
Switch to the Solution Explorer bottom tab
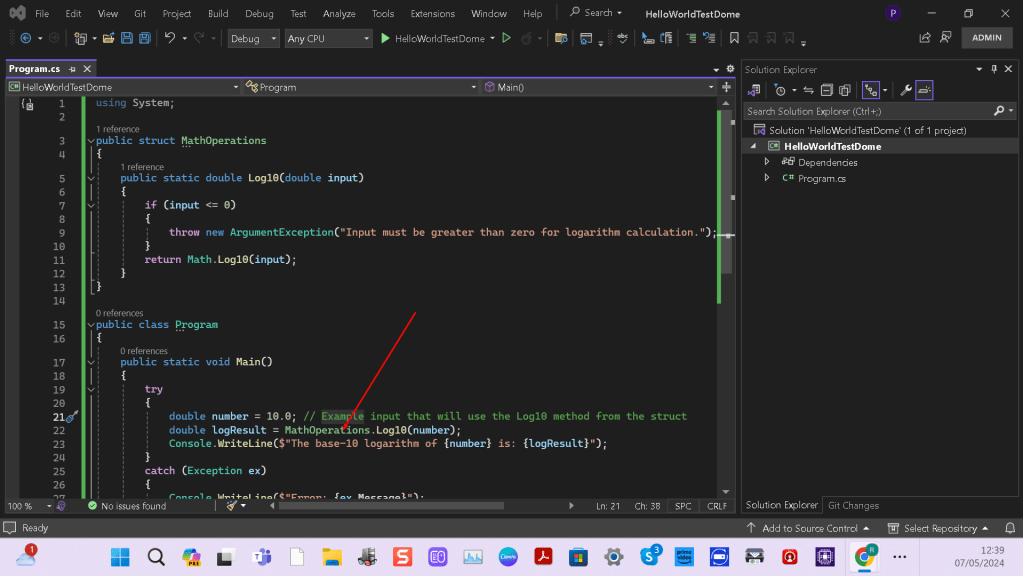(782, 506)
